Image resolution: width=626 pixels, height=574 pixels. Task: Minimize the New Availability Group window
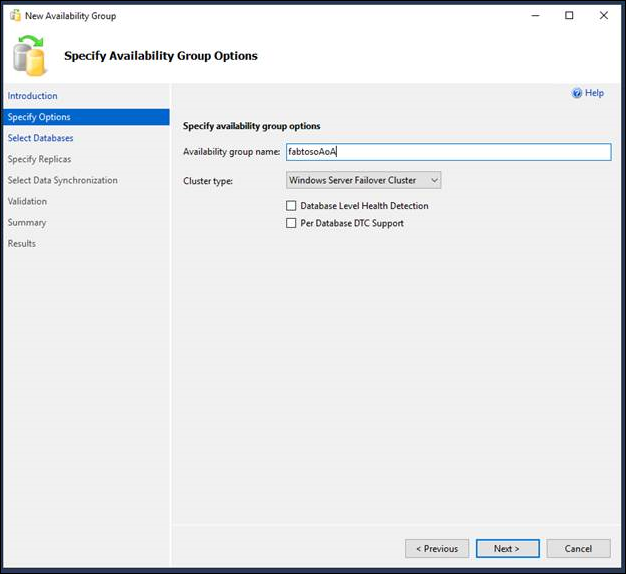[535, 16]
